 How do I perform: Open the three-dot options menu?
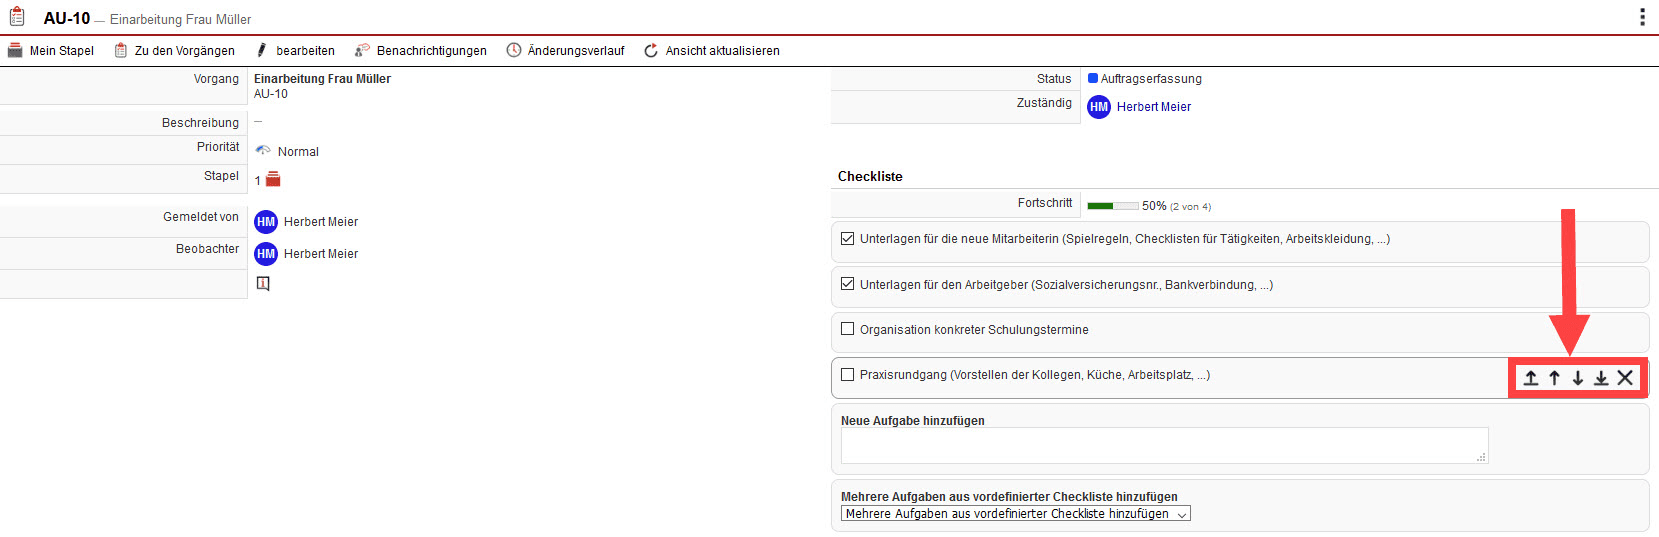1642,17
